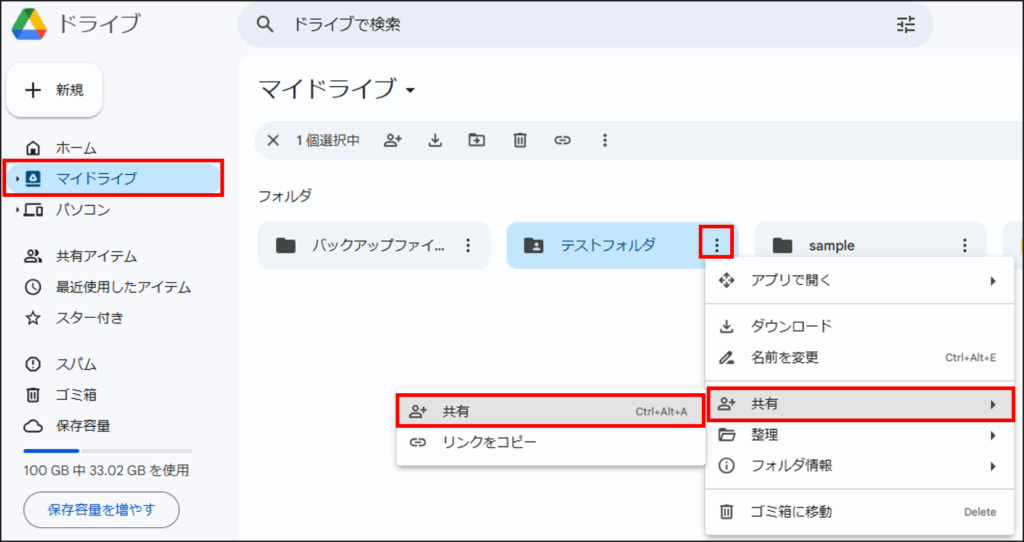Expand the パソコン tree arrow

coord(17,210)
